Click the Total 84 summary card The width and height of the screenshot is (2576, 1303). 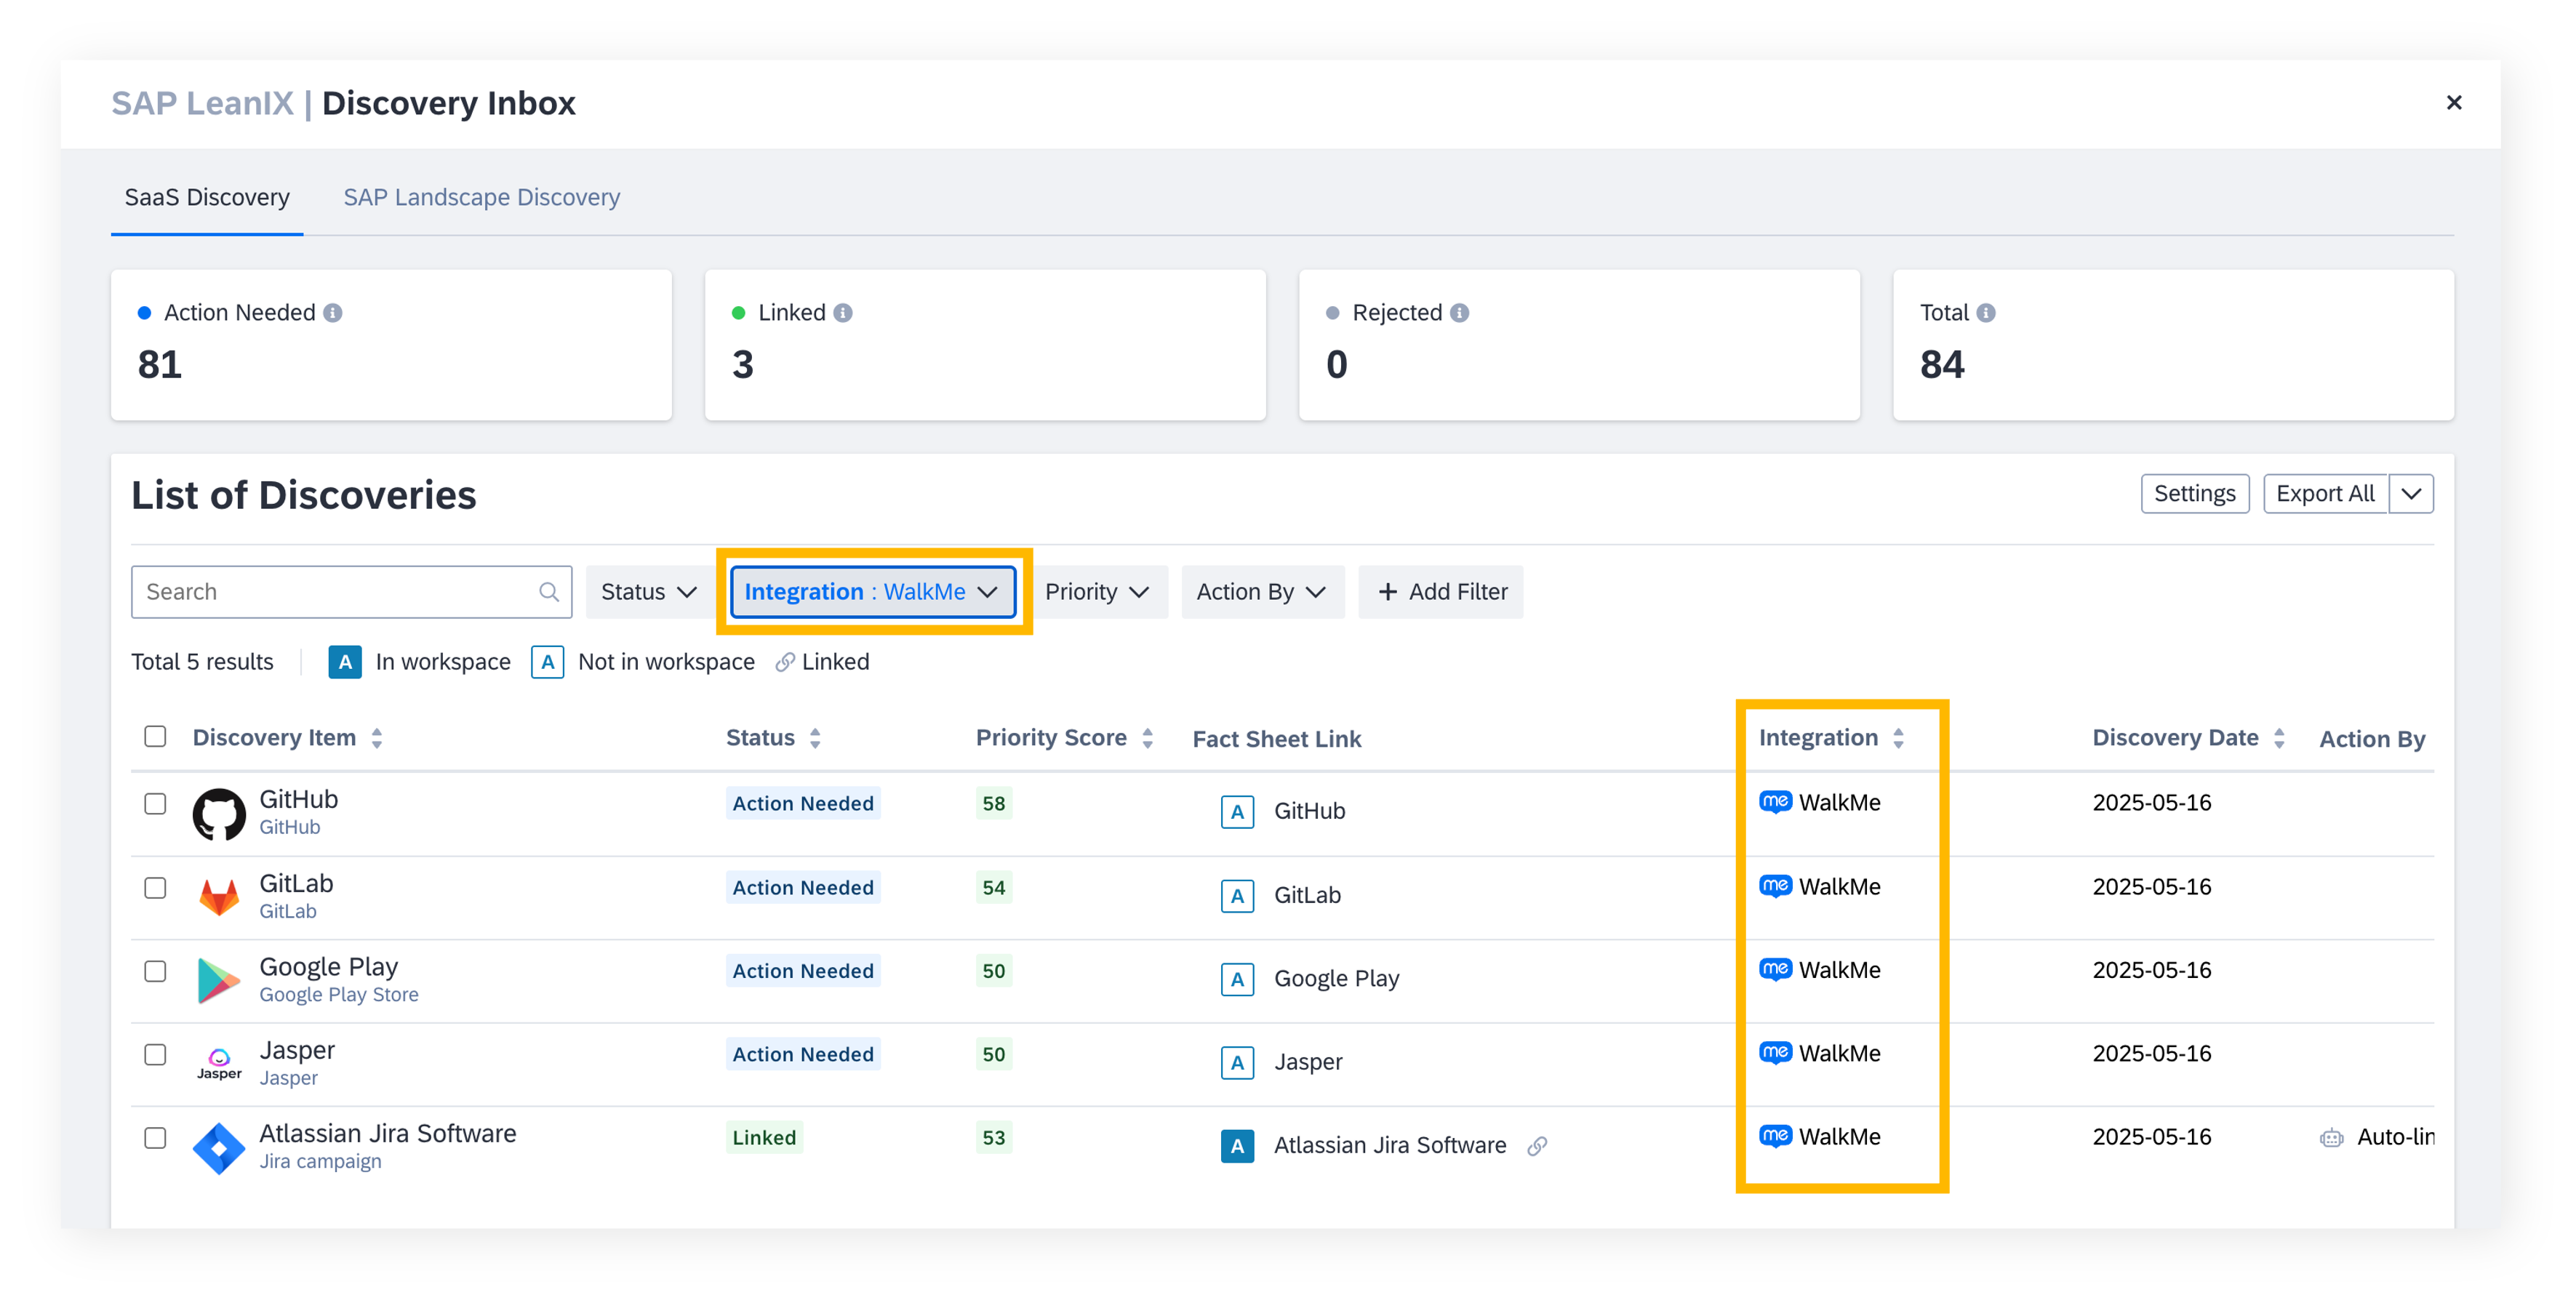coord(2173,345)
